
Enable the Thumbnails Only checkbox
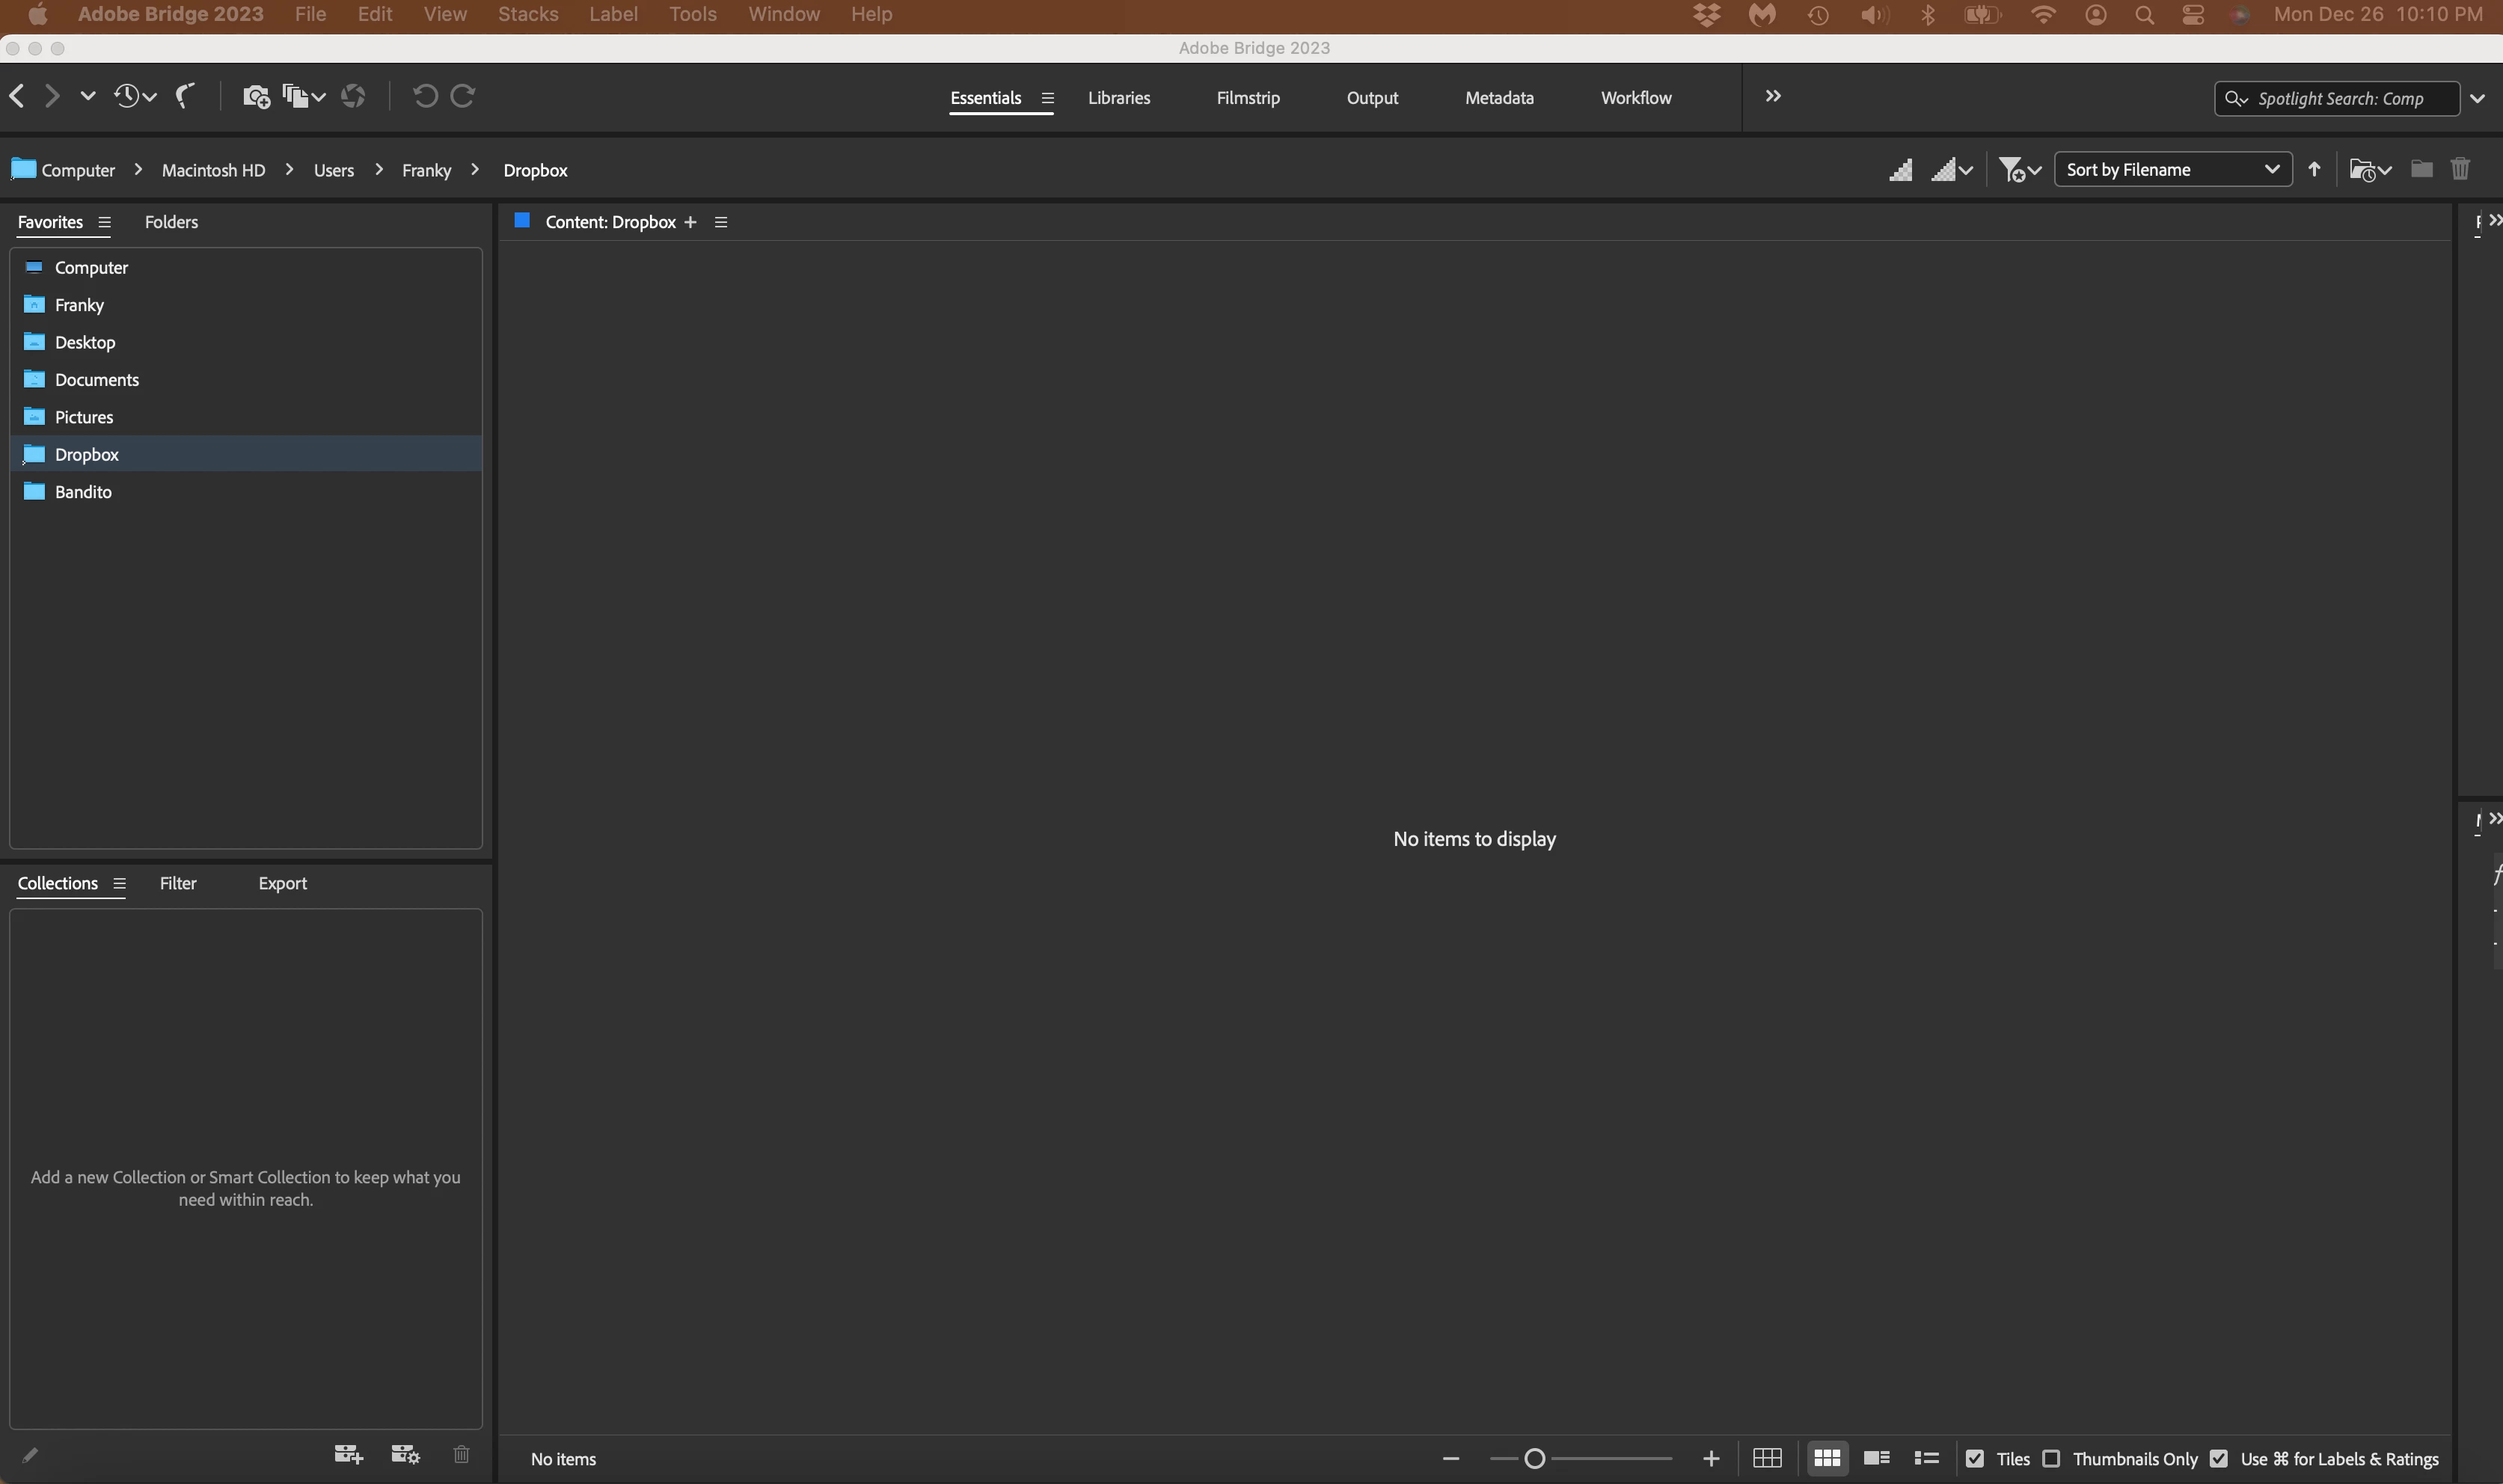2051,1459
